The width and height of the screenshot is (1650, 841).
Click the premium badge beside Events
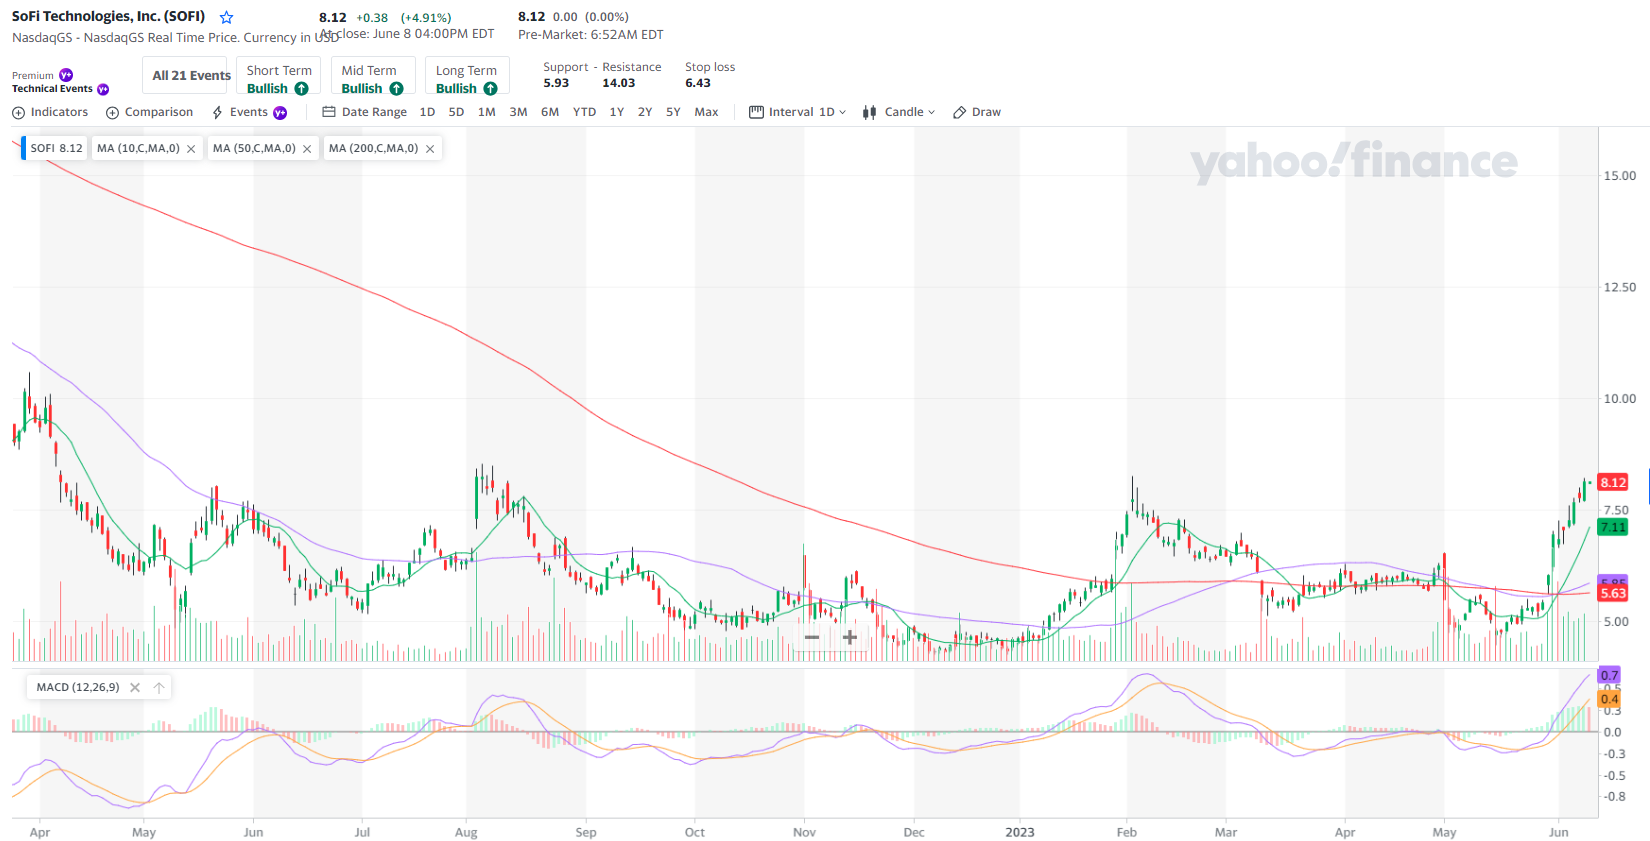(280, 113)
